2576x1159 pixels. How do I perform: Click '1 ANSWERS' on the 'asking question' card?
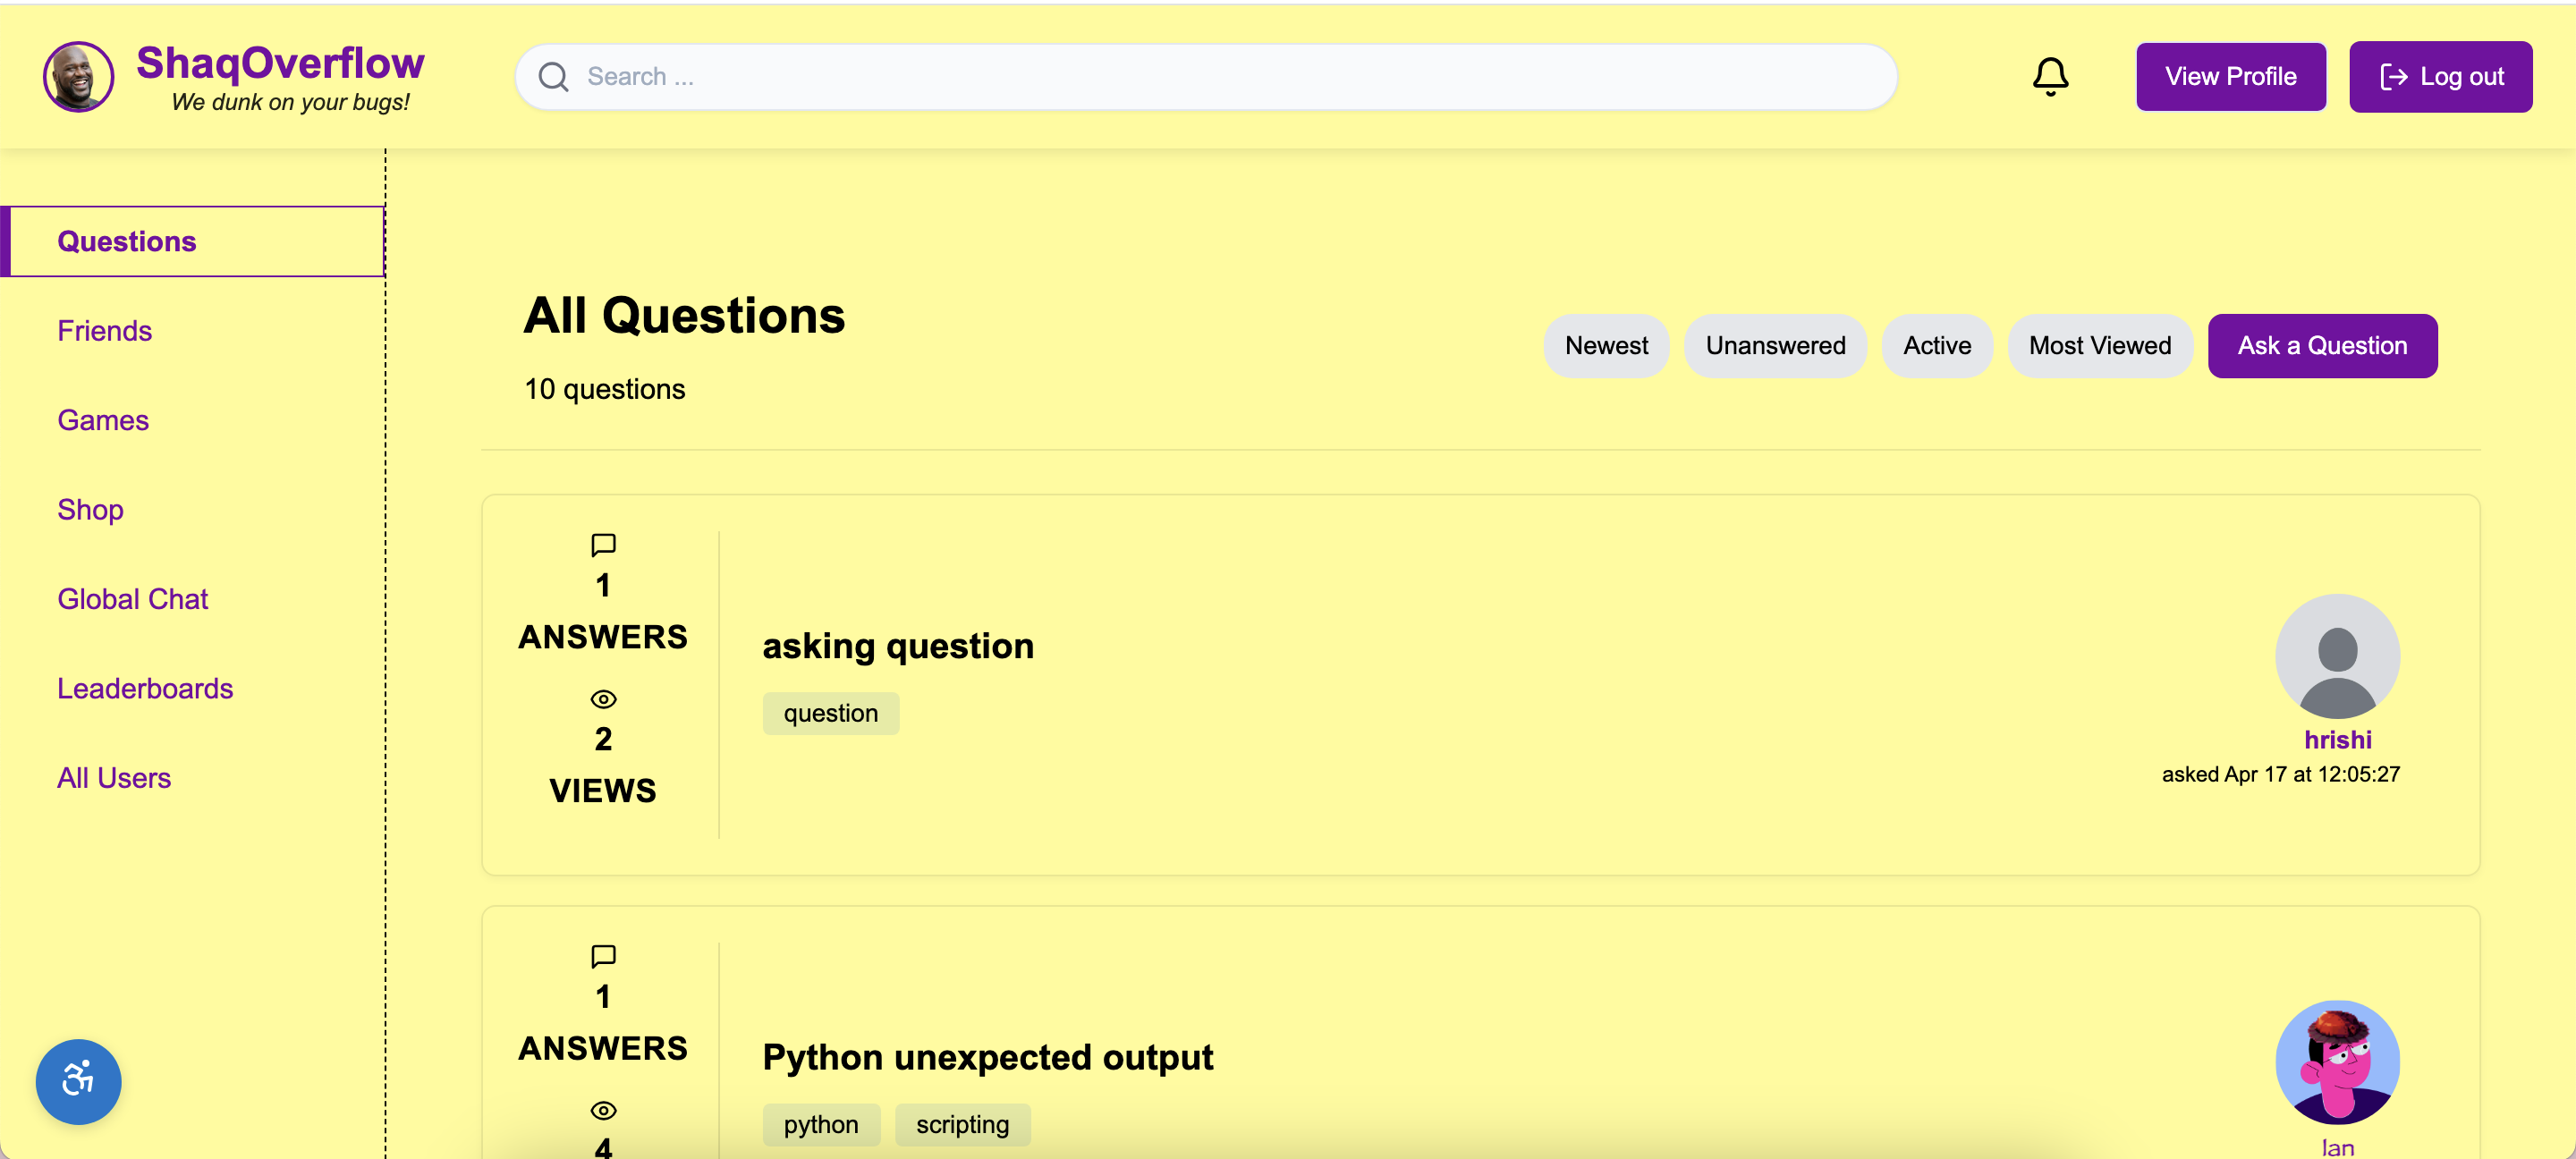[603, 611]
